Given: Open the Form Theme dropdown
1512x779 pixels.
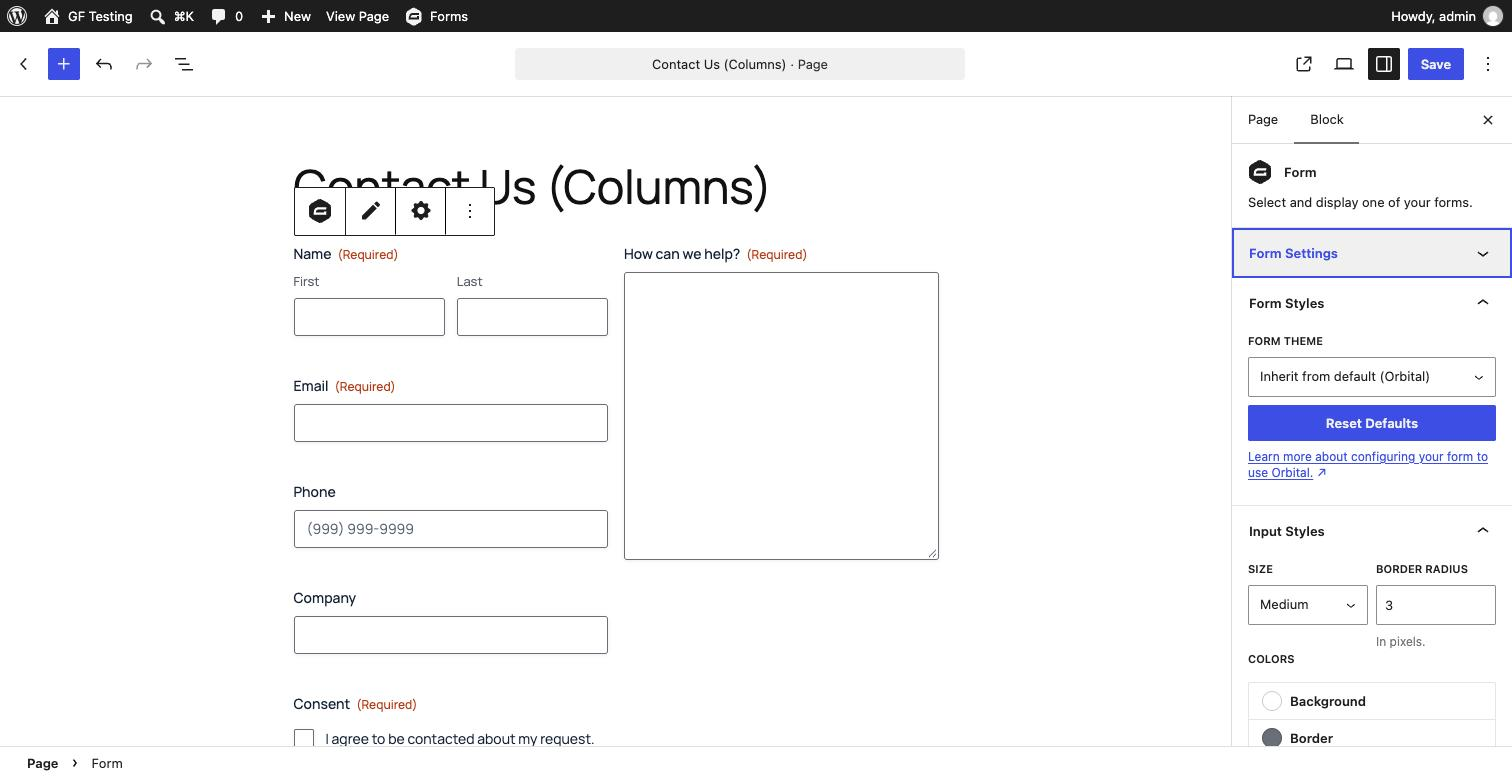Looking at the screenshot, I should click(x=1372, y=377).
